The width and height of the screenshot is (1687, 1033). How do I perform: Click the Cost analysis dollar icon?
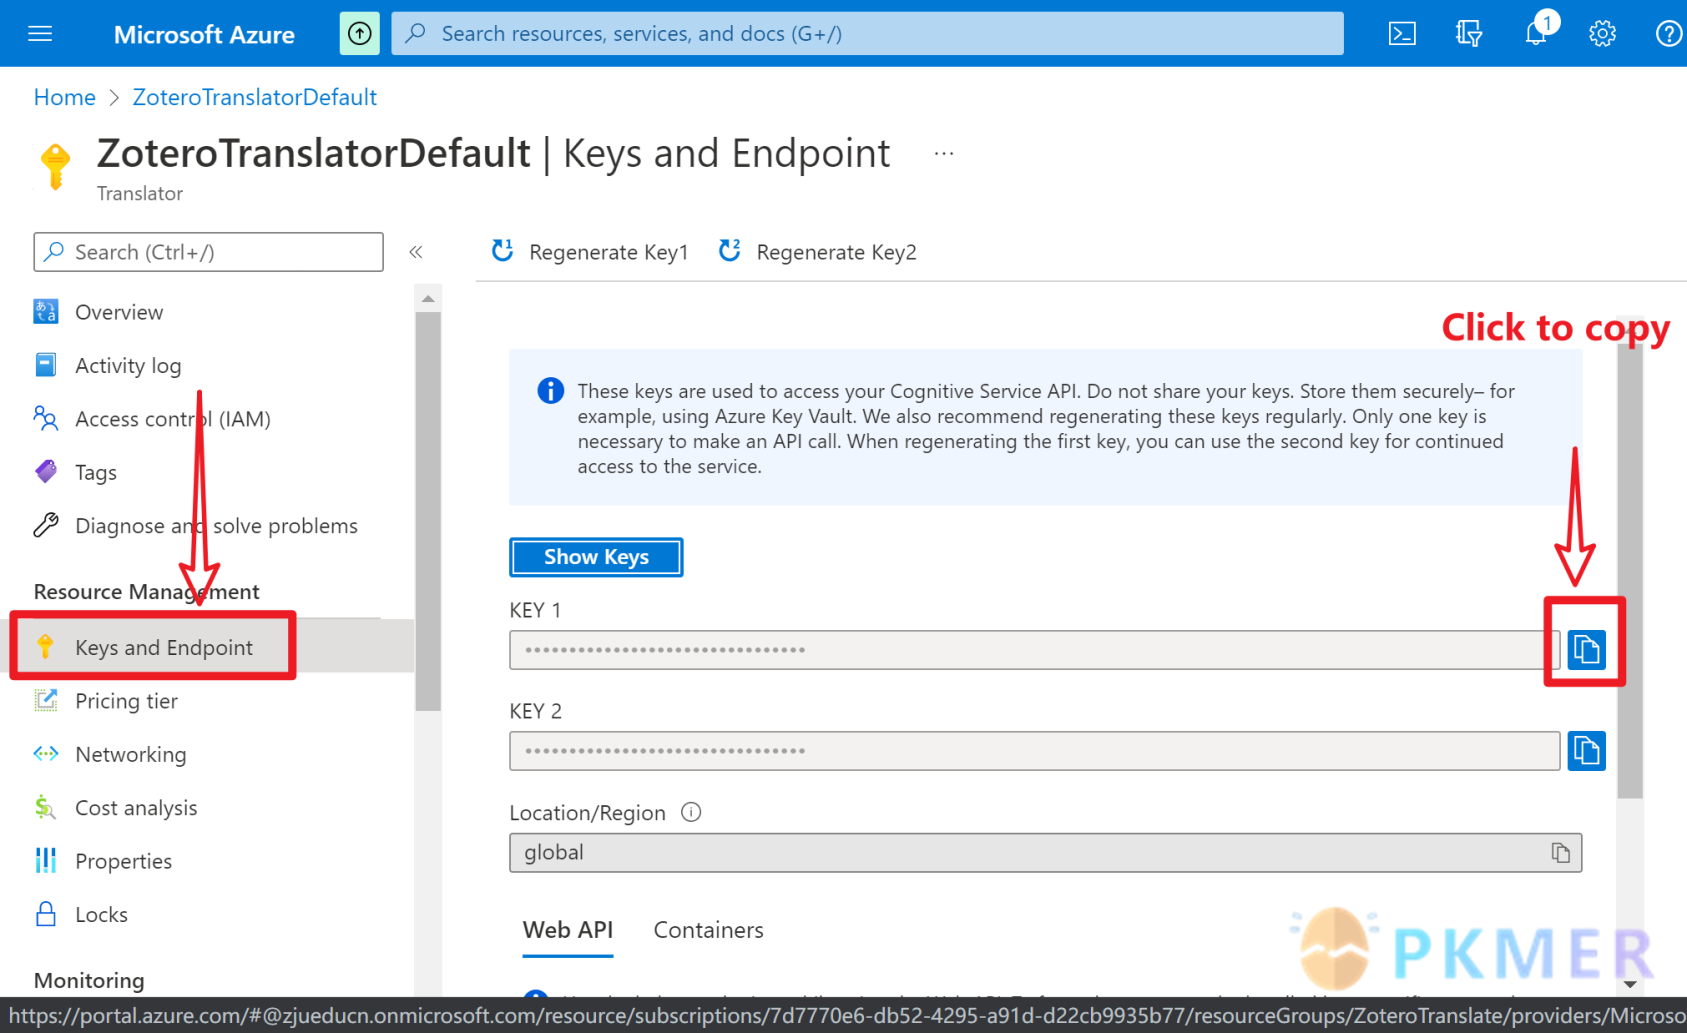[46, 807]
